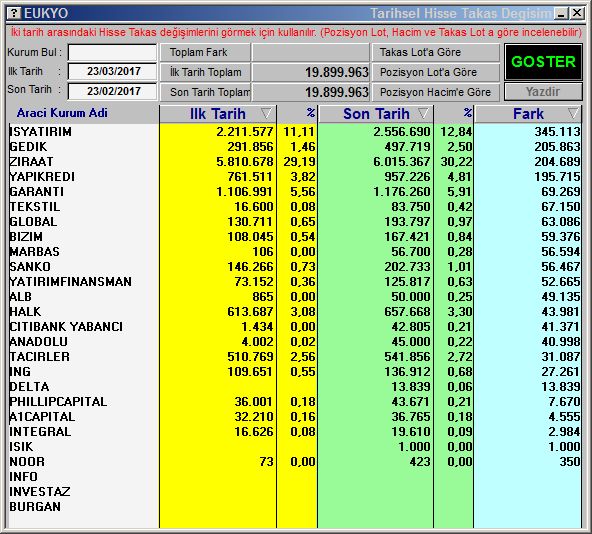Select the TEKSTIL row name
The image size is (592, 534).
[x=35, y=207]
